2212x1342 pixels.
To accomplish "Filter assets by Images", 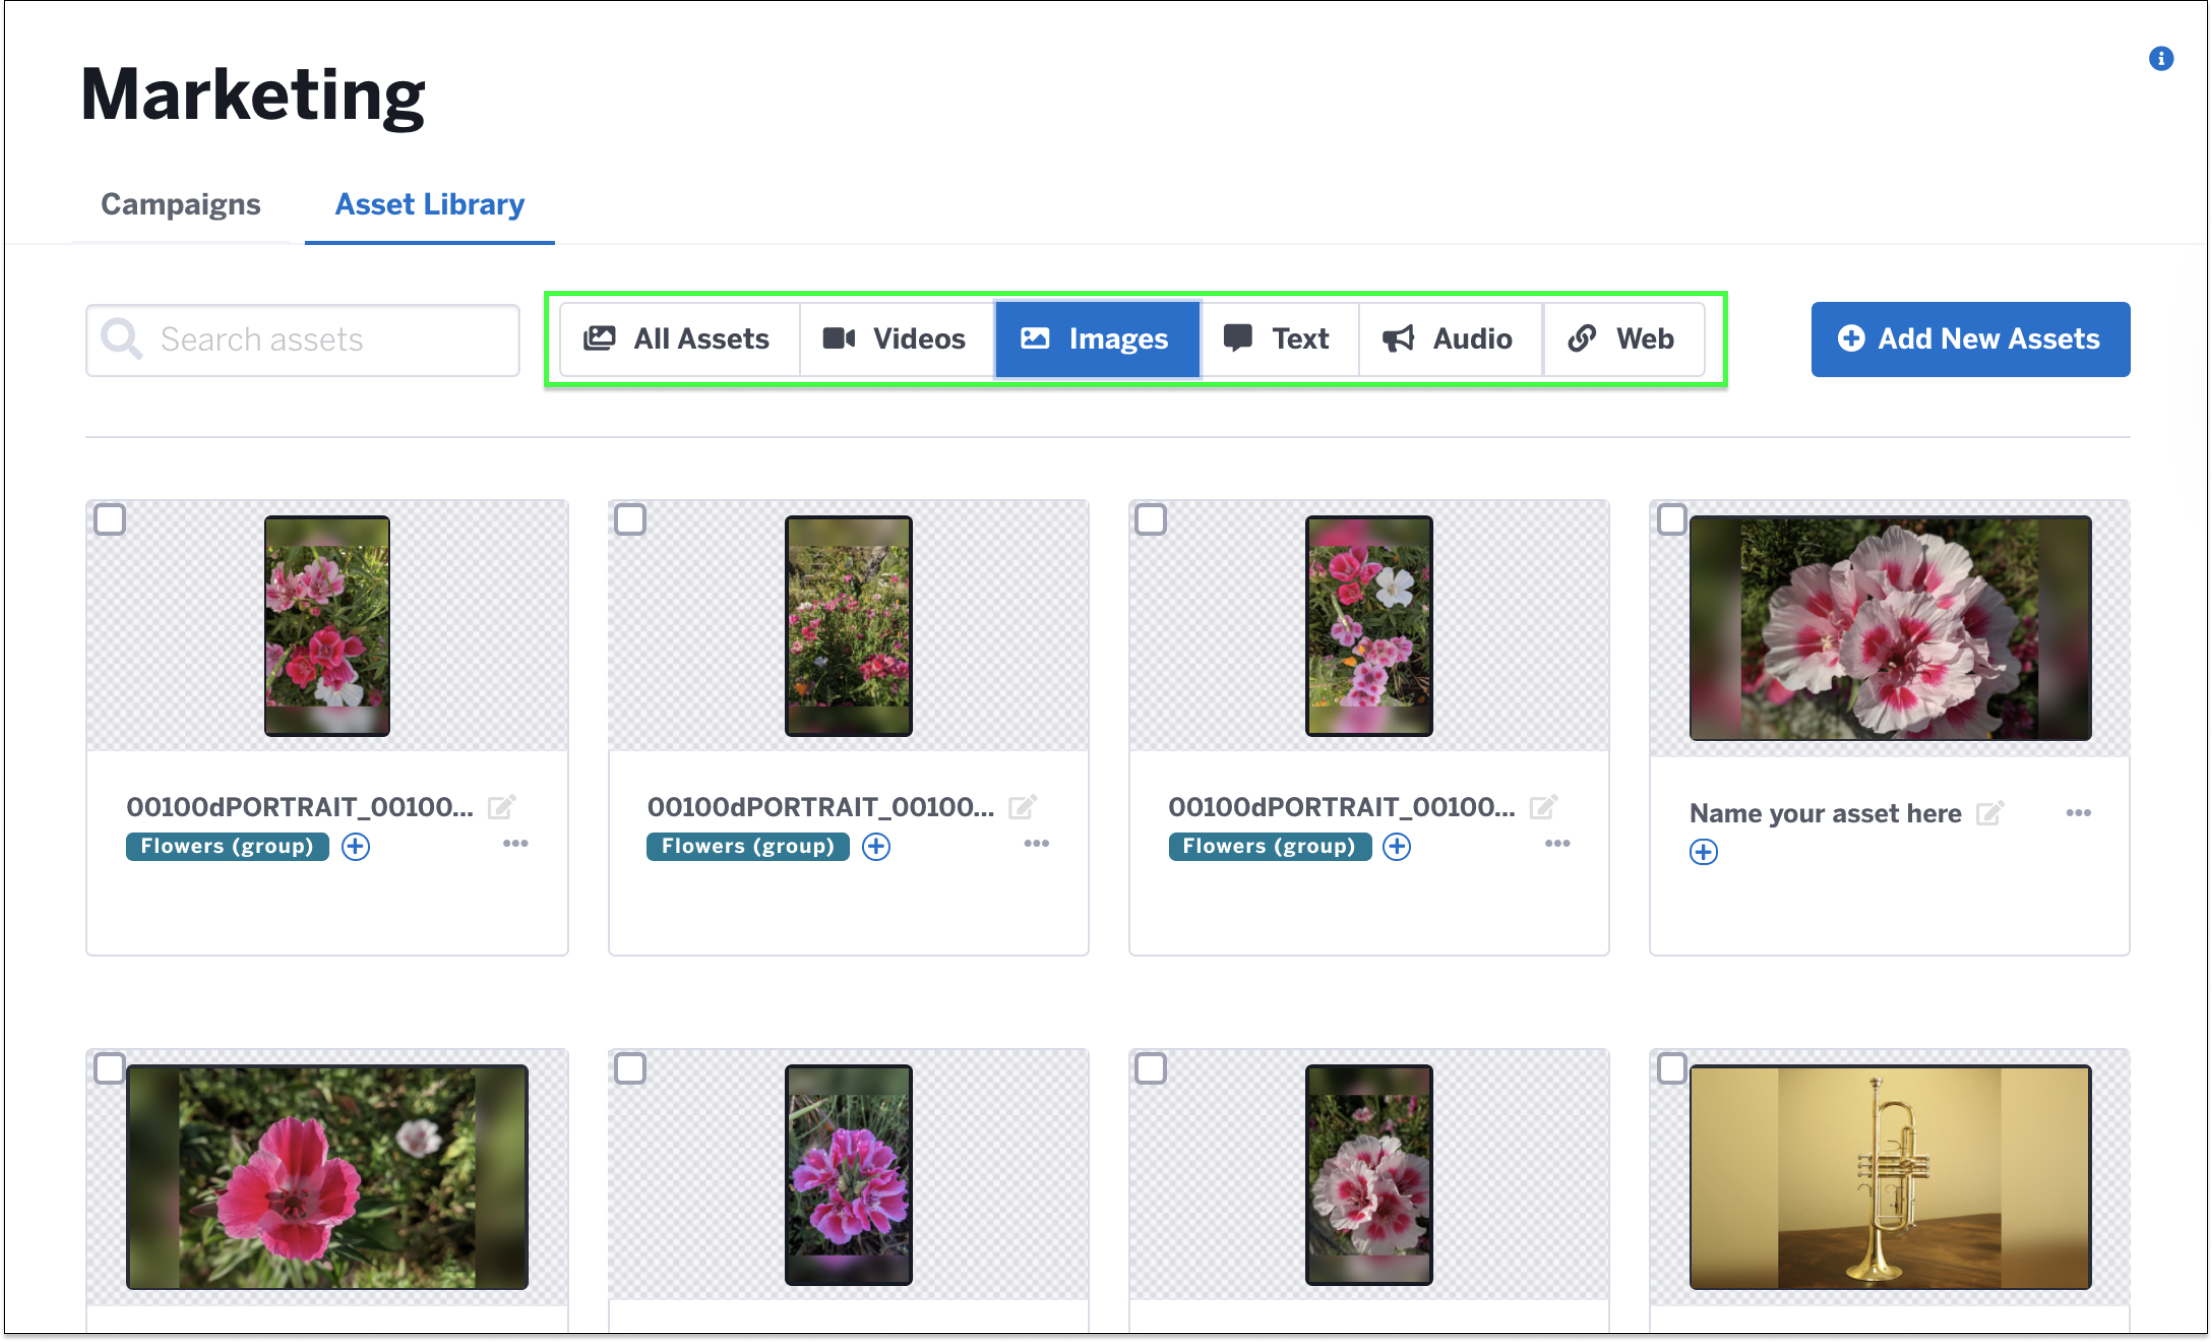I will (1097, 339).
